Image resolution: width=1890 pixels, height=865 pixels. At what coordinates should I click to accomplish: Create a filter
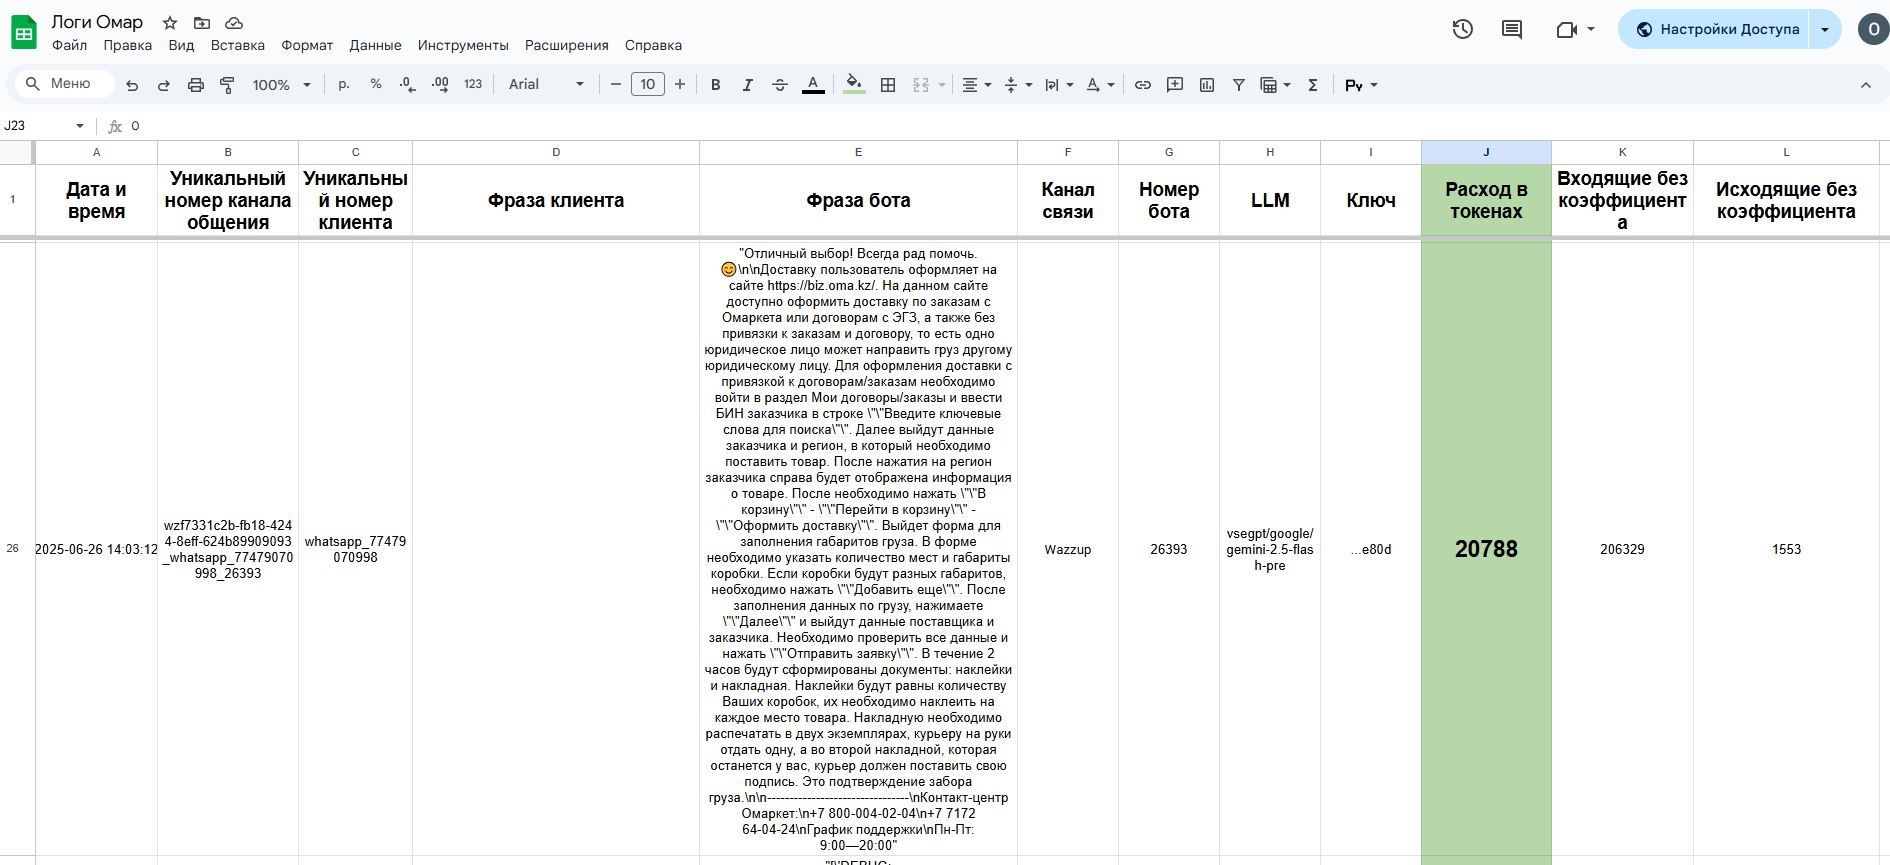pos(1239,85)
